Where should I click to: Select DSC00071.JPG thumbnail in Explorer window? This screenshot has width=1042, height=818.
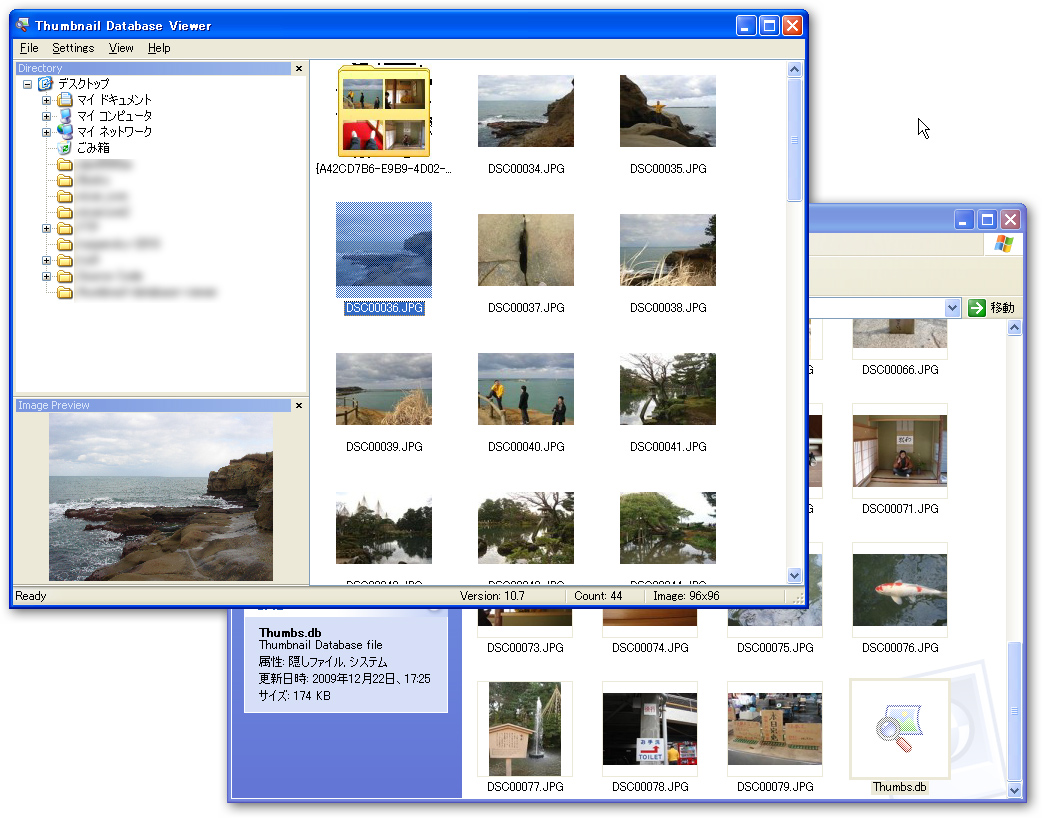(x=900, y=451)
